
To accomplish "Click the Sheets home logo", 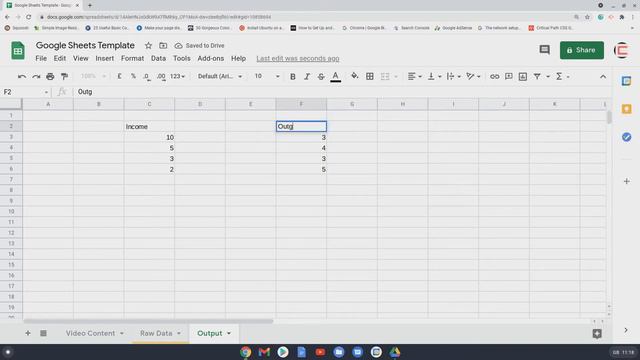I will [x=18, y=51].
